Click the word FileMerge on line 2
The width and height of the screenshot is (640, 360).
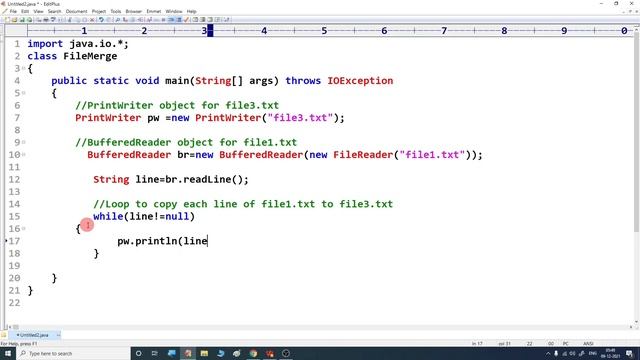[90, 56]
